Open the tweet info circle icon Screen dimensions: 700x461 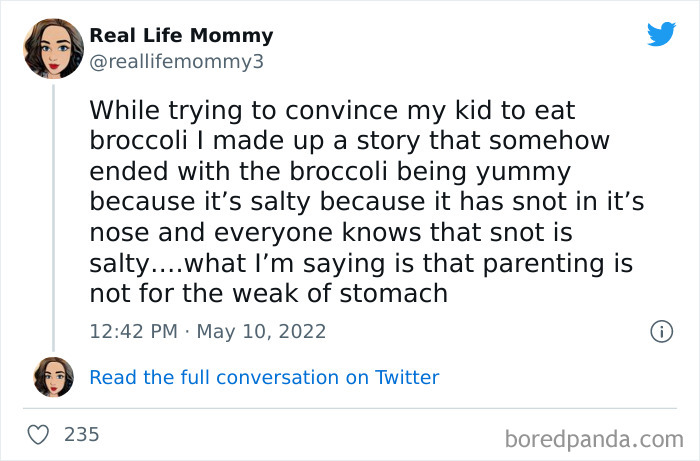[661, 331]
